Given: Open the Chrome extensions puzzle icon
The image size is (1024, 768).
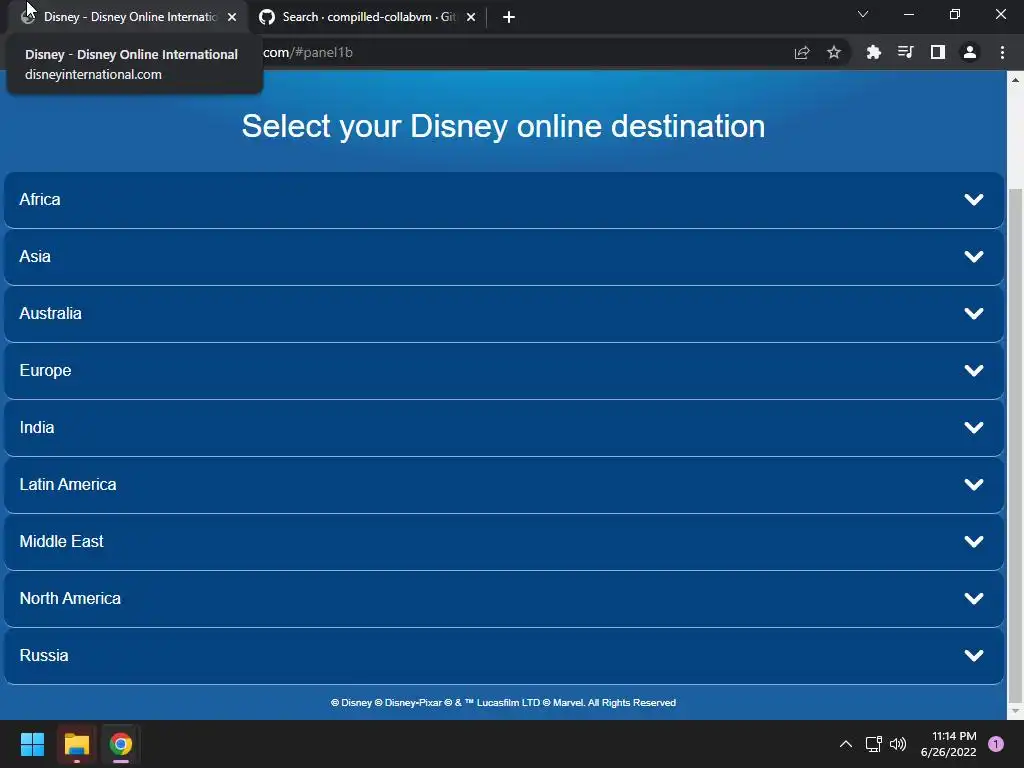Looking at the screenshot, I should (x=873, y=52).
